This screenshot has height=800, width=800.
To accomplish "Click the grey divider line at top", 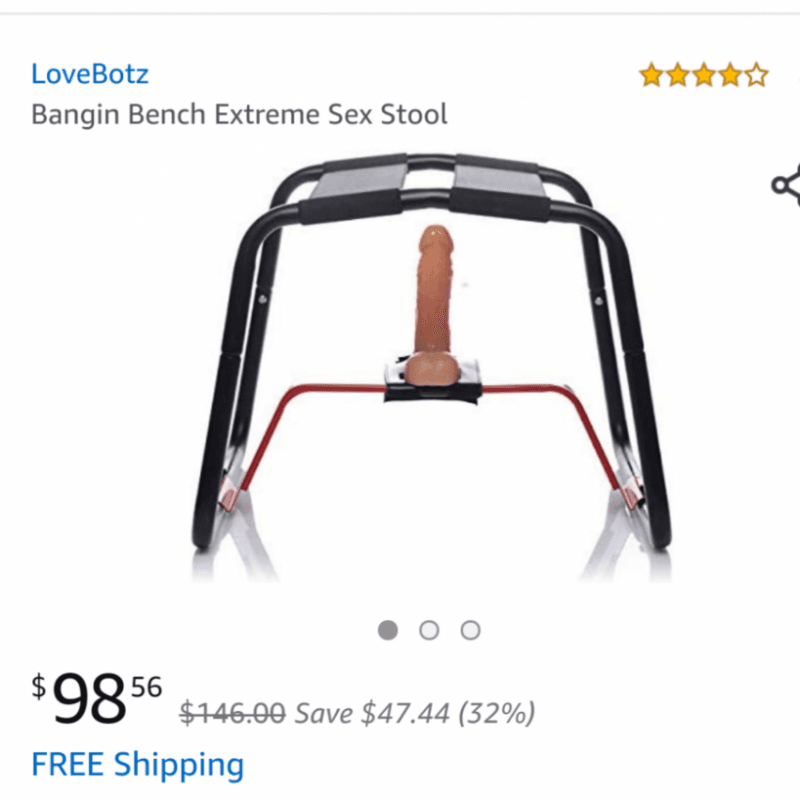I will point(400,14).
